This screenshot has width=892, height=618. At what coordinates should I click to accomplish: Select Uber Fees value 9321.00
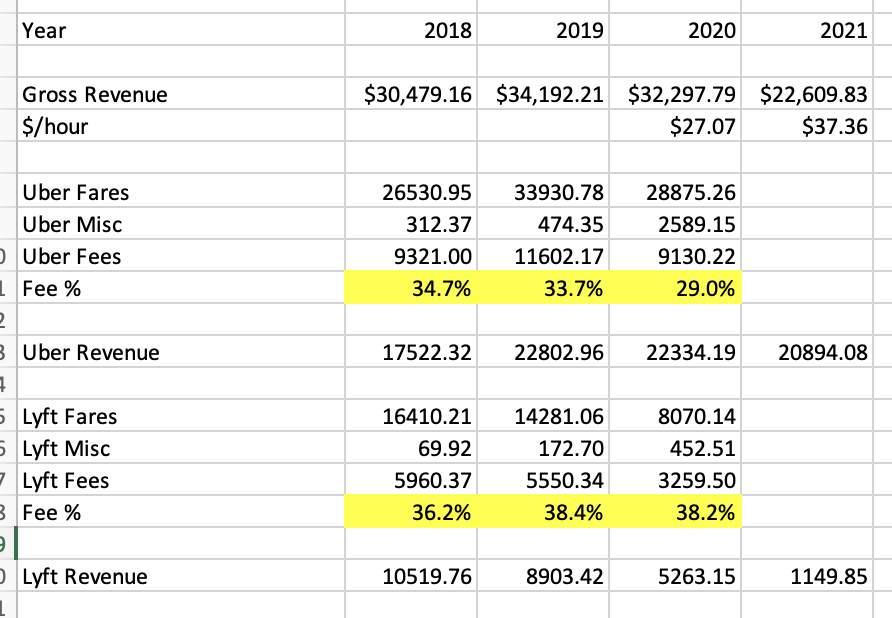[411, 256]
